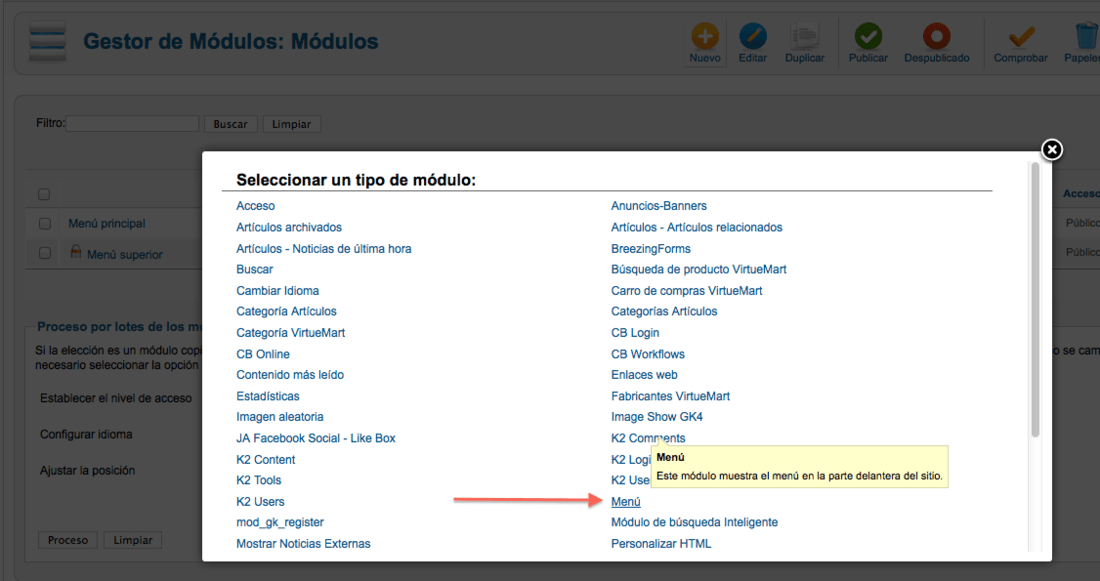Viewport: 1100px width, 581px height.
Task: Select the Buscar module type link
Action: pyautogui.click(x=255, y=269)
